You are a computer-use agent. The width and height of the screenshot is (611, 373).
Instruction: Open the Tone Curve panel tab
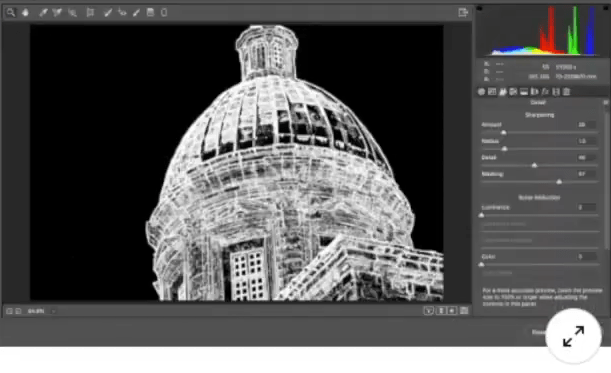click(x=492, y=92)
